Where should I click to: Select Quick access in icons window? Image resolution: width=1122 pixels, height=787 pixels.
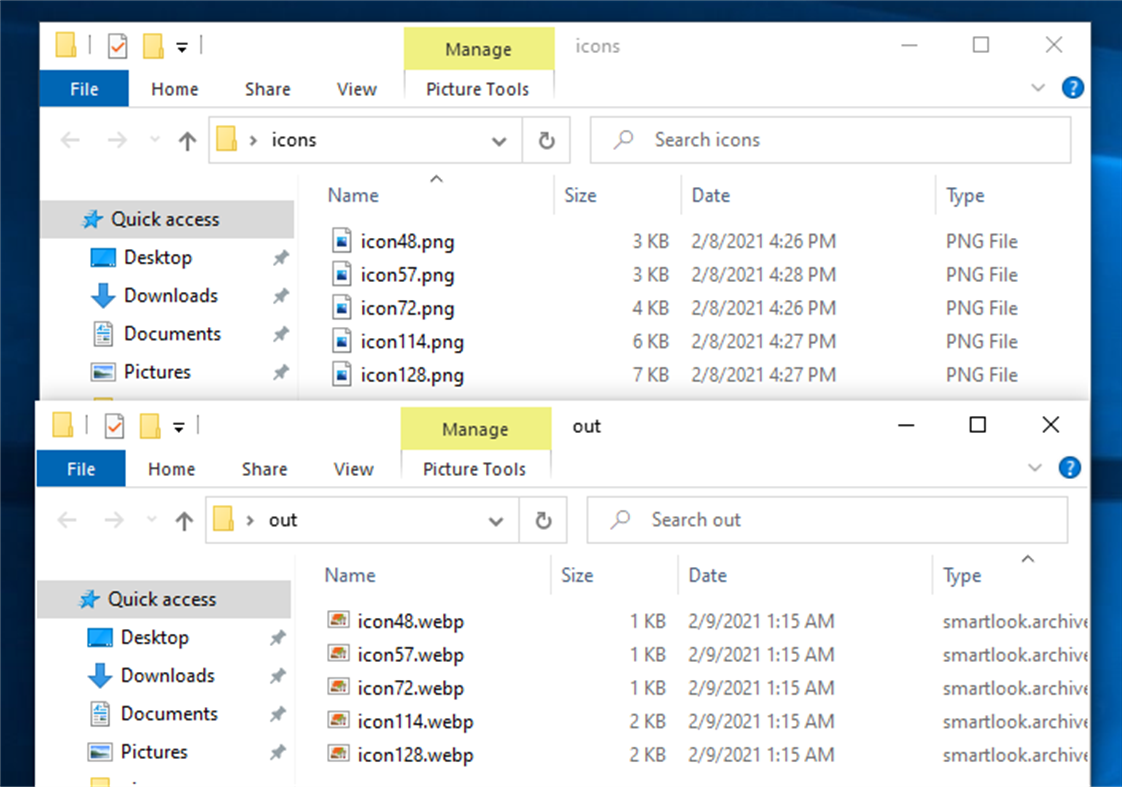coord(167,219)
